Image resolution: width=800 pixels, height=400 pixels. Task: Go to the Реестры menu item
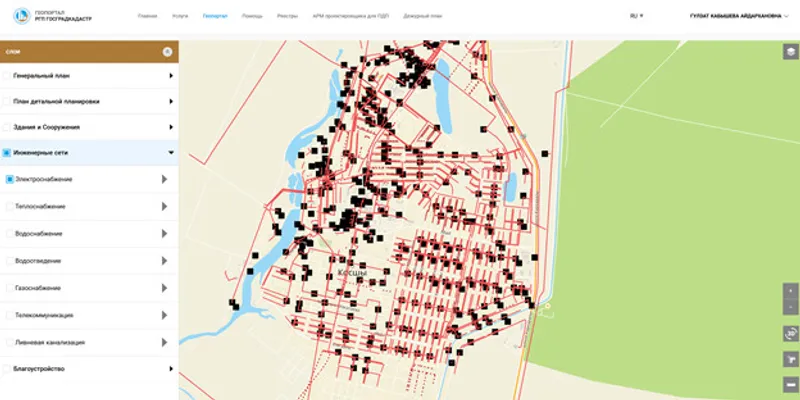287,17
